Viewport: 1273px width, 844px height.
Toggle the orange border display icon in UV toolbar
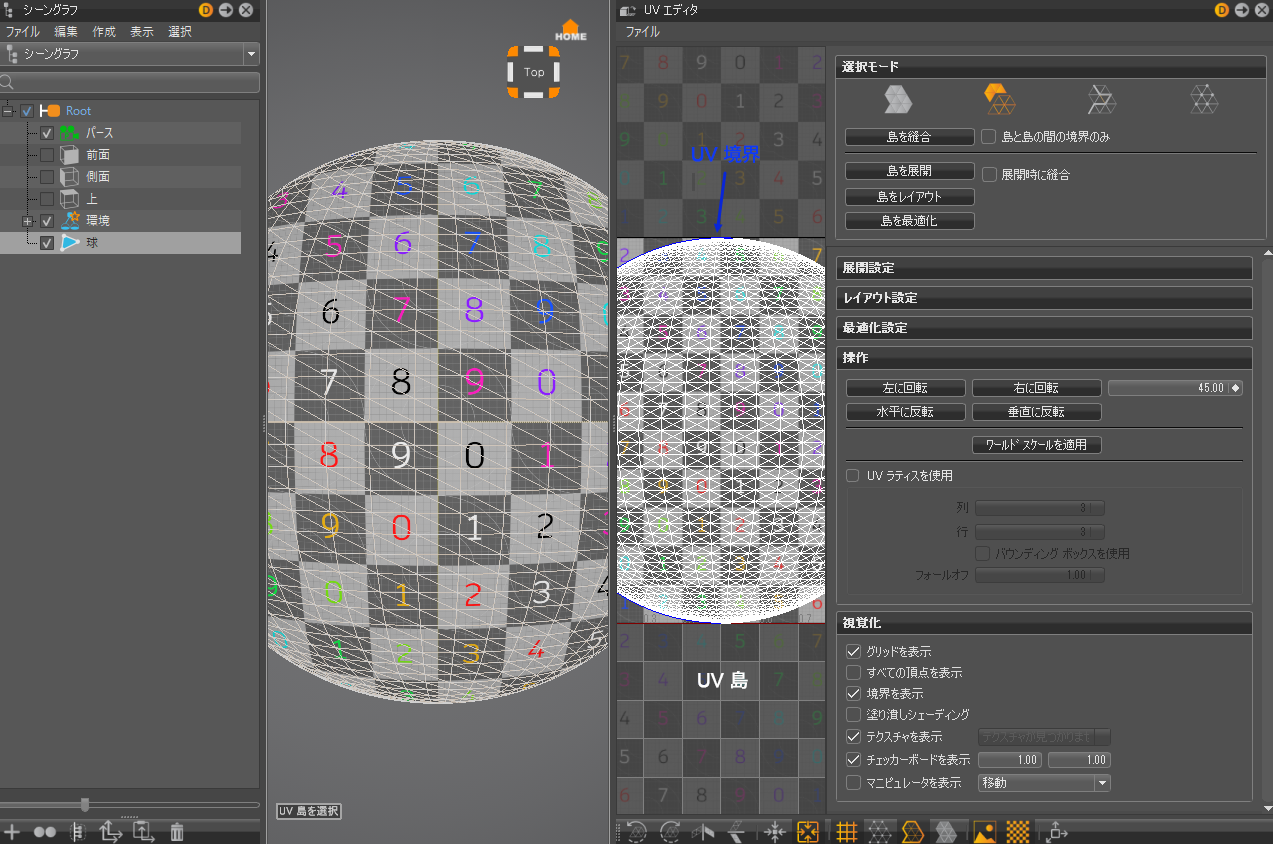[912, 830]
